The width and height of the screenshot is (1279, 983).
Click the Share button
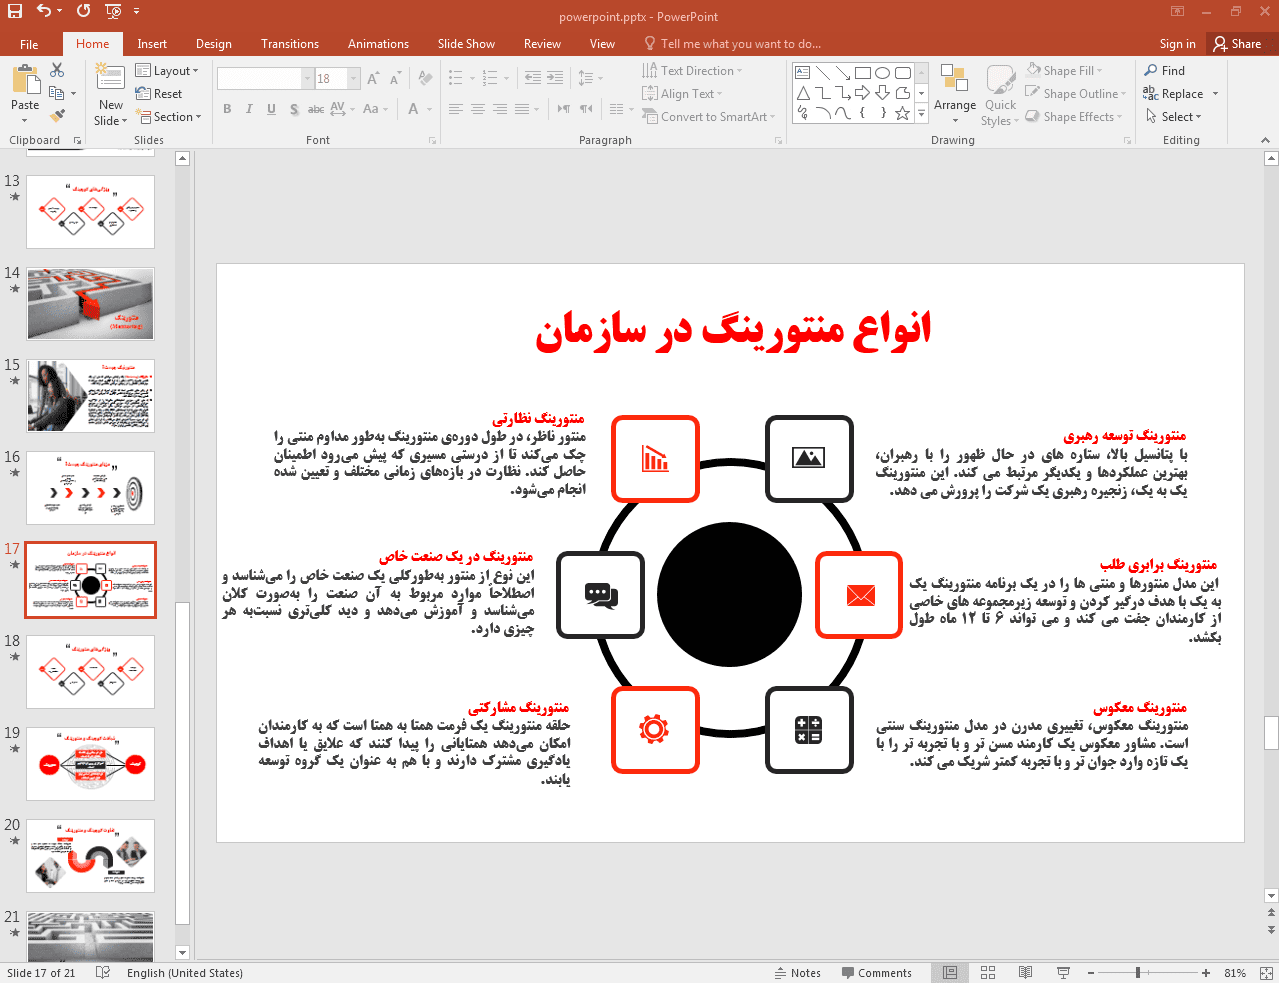pyautogui.click(x=1238, y=44)
